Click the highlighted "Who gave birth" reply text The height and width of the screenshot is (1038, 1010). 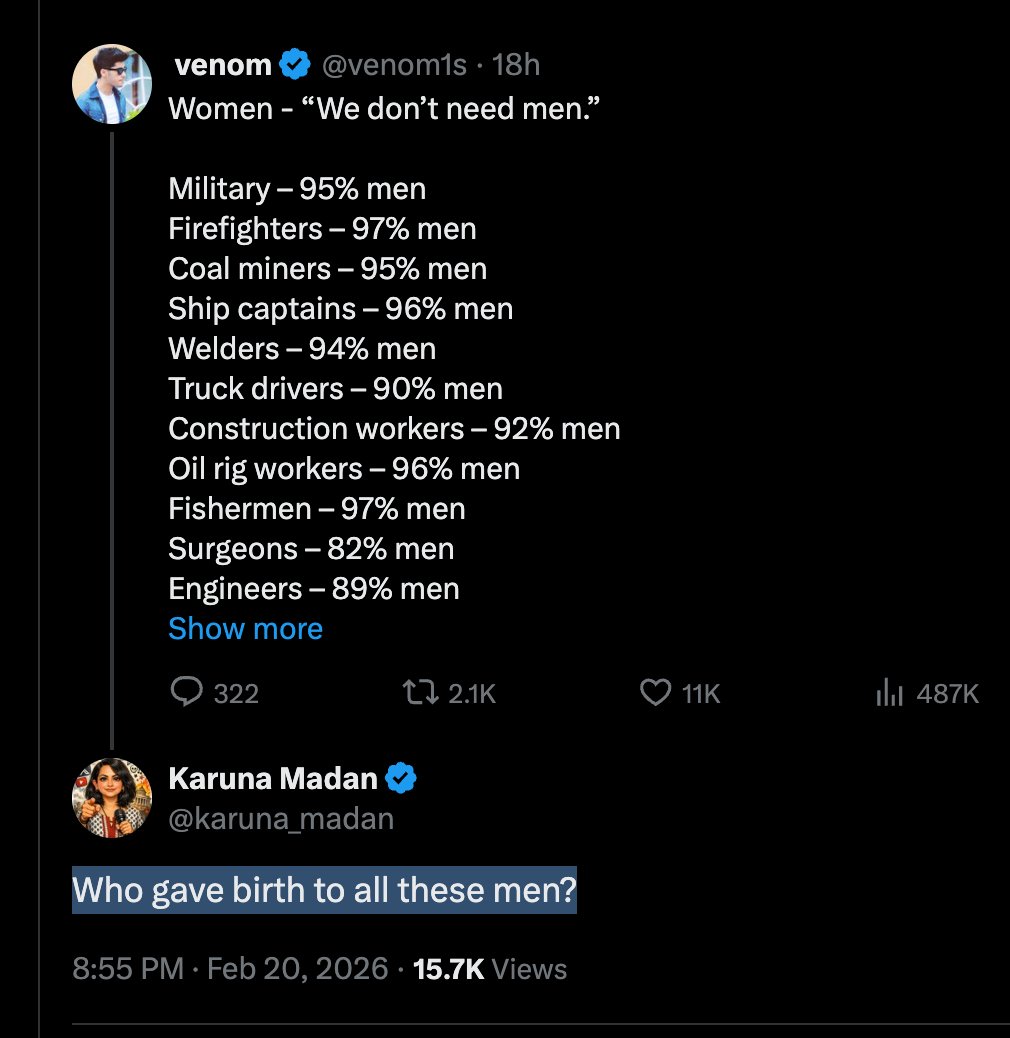324,890
